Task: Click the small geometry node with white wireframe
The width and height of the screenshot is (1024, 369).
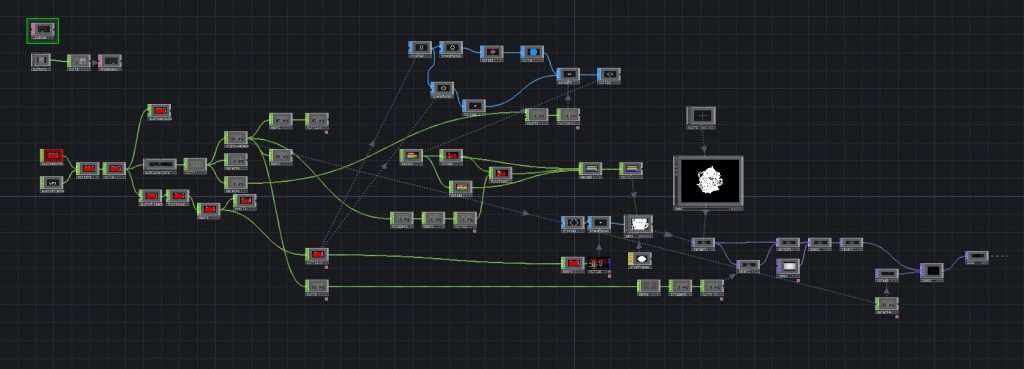Action: tap(638, 225)
